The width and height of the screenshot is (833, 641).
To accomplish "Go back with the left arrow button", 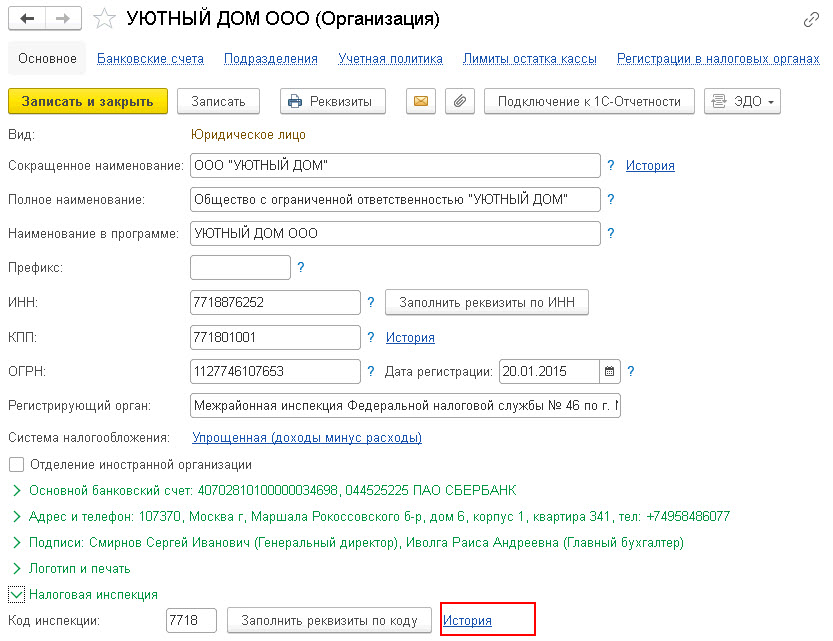I will tap(27, 19).
